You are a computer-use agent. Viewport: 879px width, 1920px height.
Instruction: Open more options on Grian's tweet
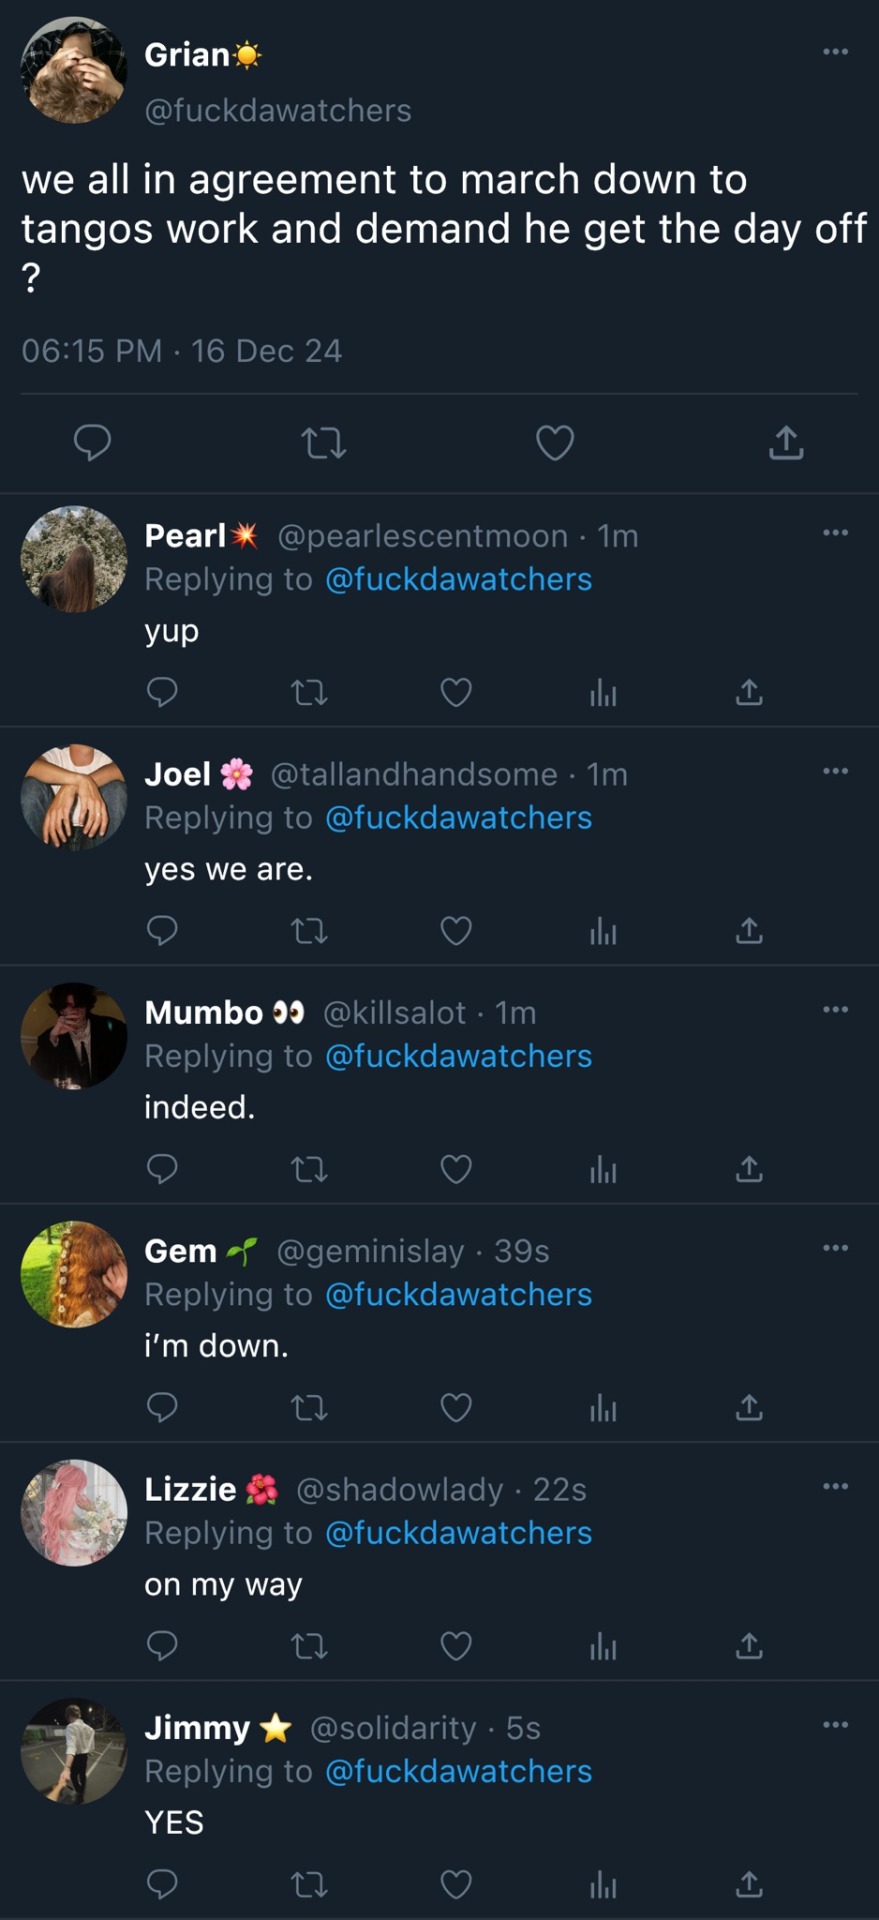835,52
